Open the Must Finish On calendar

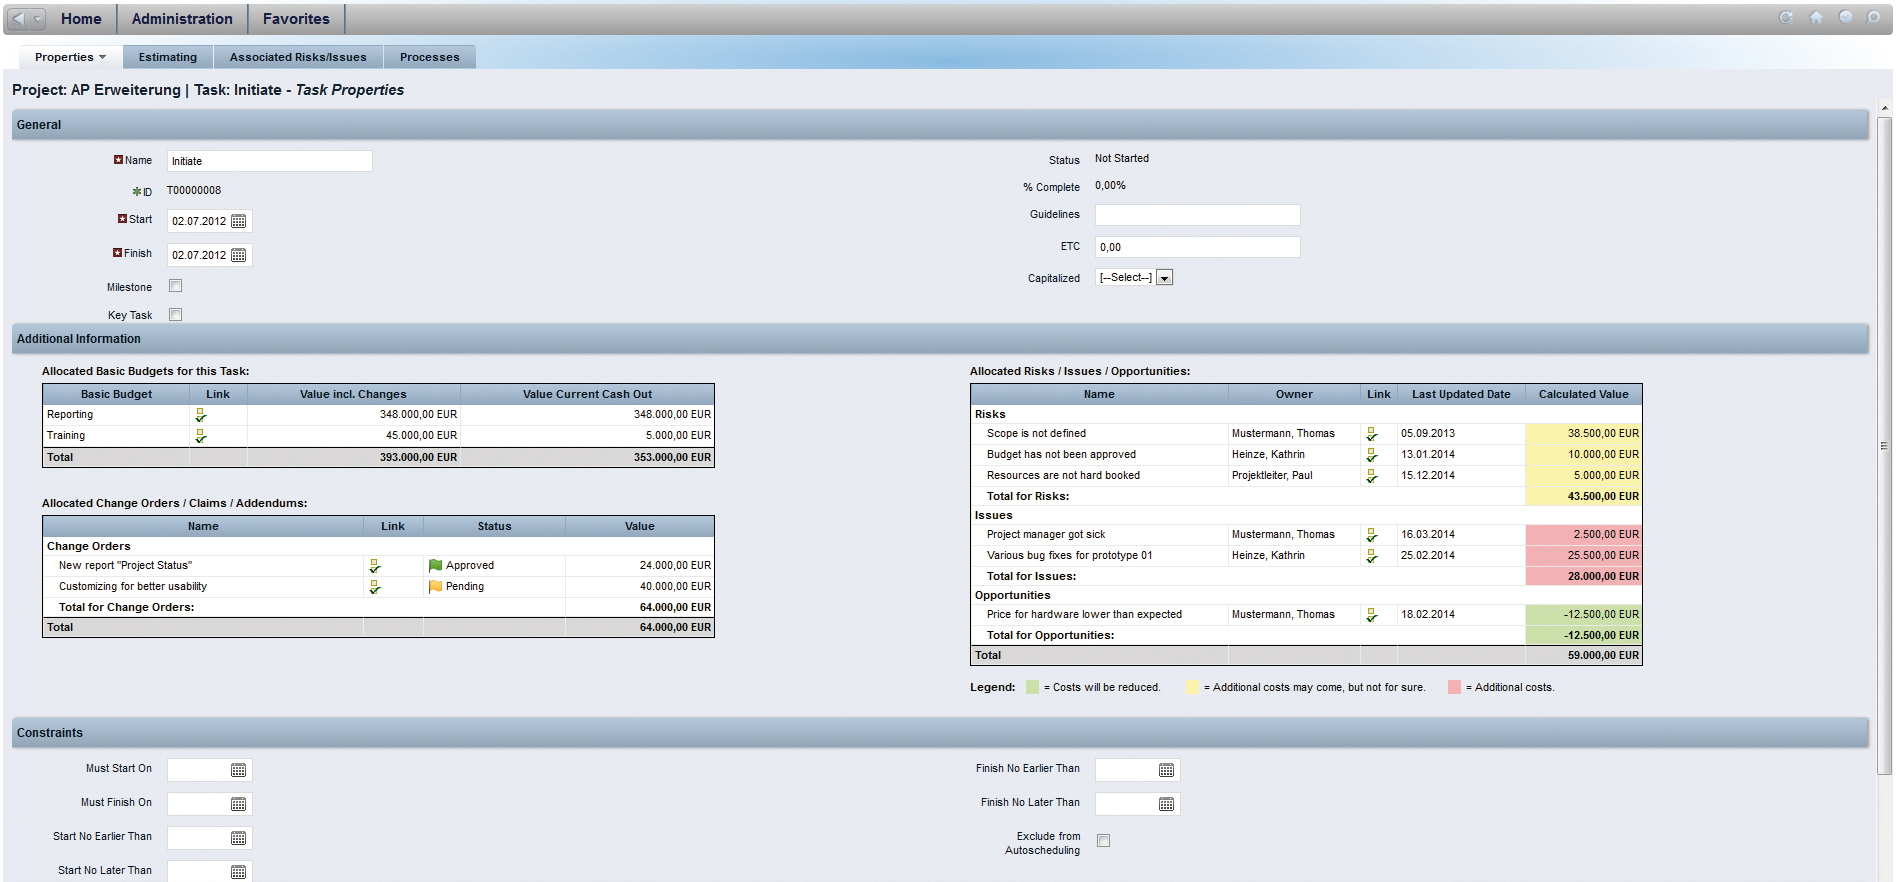(239, 804)
